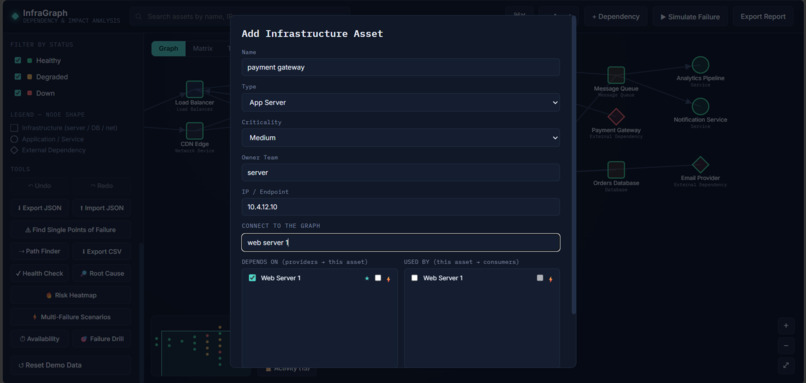The image size is (806, 383).
Task: Click the Export Report button
Action: click(763, 16)
